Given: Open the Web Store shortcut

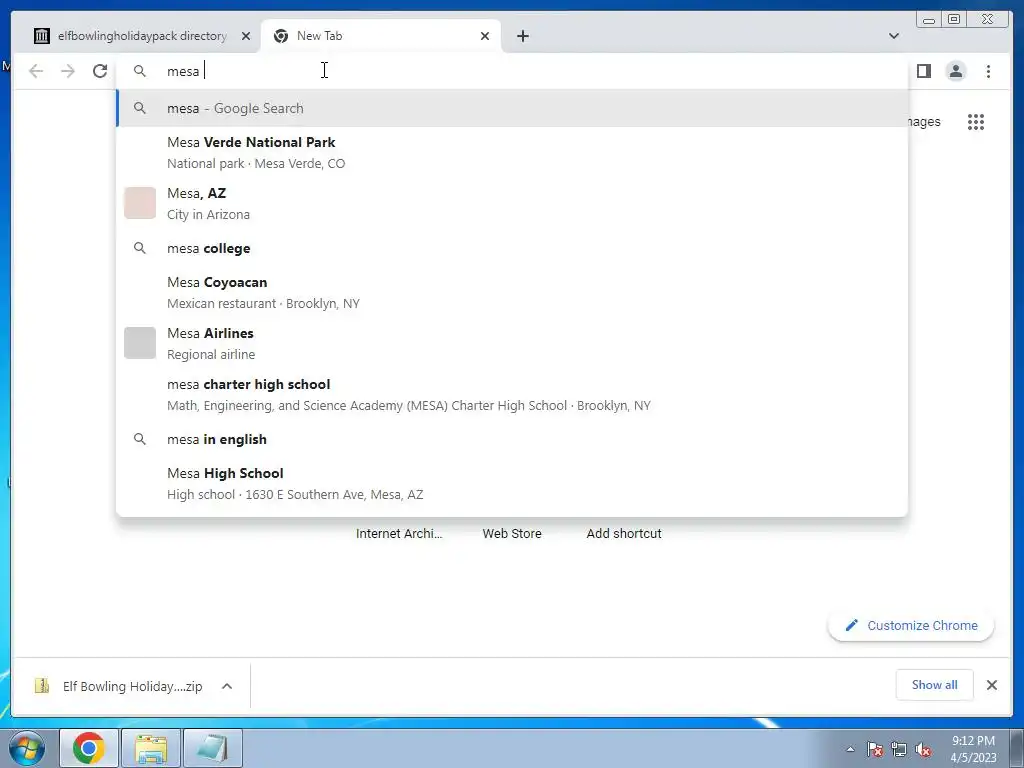Looking at the screenshot, I should (512, 534).
